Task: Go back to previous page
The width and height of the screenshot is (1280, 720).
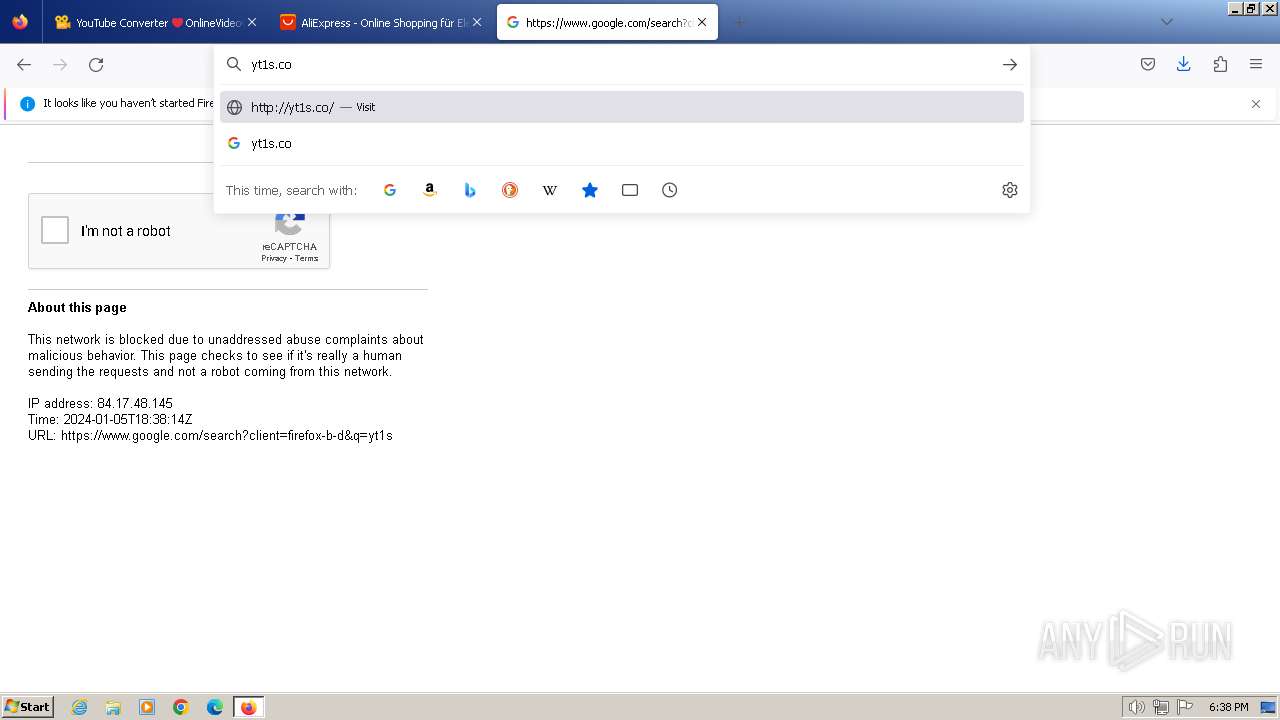Action: [24, 65]
